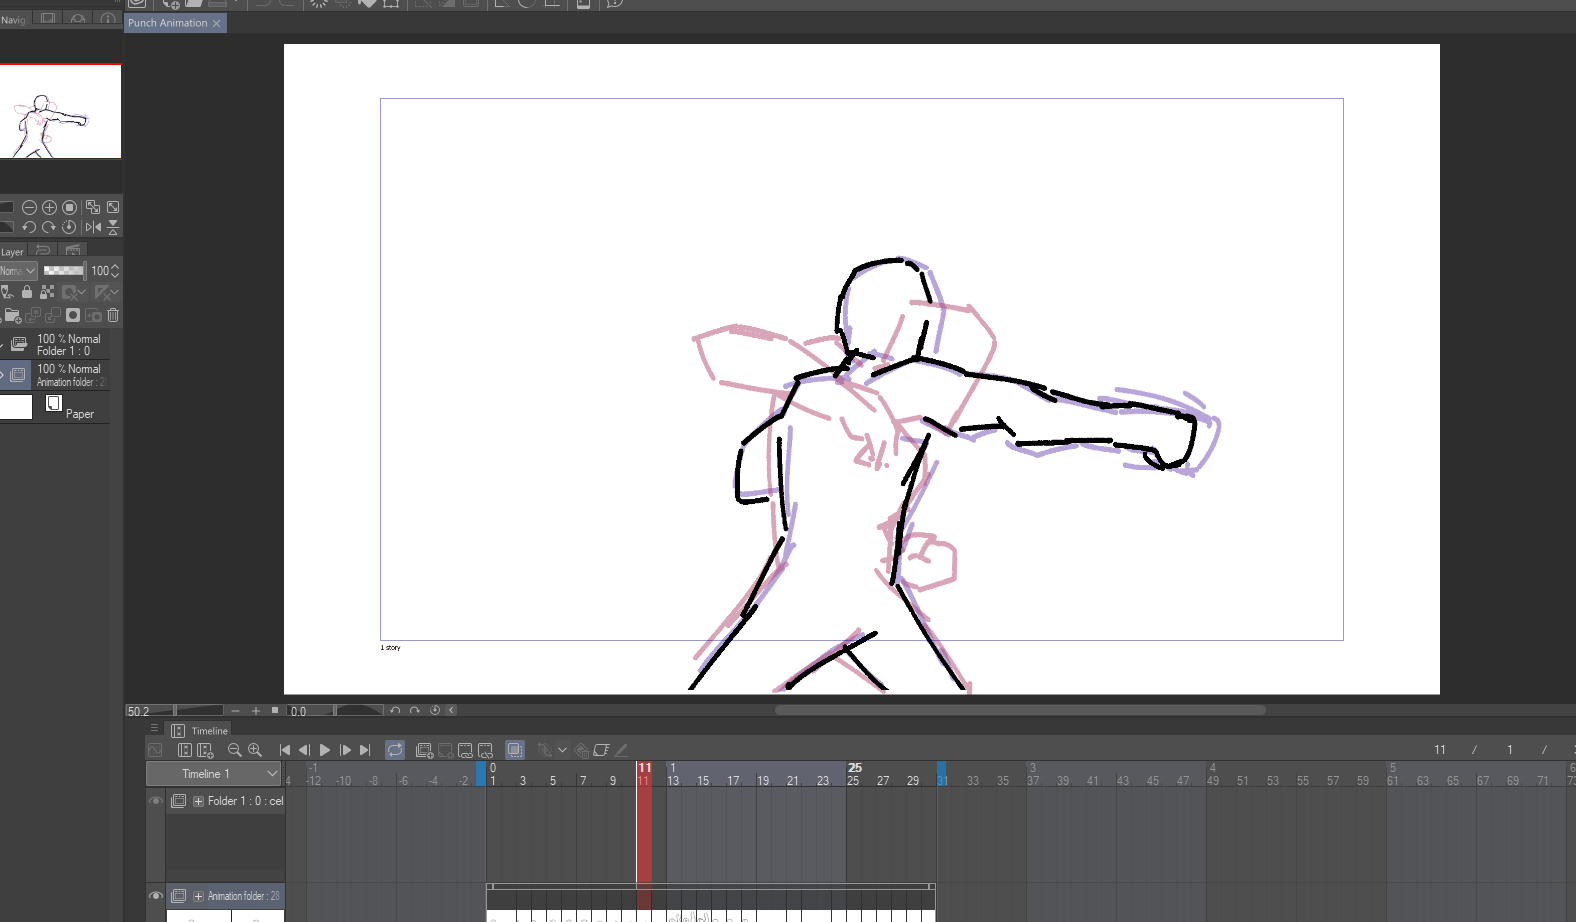Switch to the Punch Animation document tab

coord(167,23)
